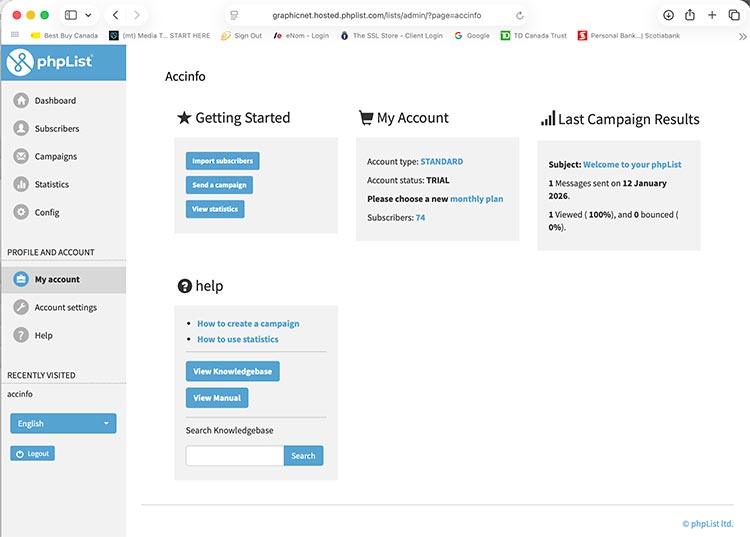This screenshot has width=750, height=537.
Task: Click the Search Knowledgebase text field
Action: (x=235, y=456)
